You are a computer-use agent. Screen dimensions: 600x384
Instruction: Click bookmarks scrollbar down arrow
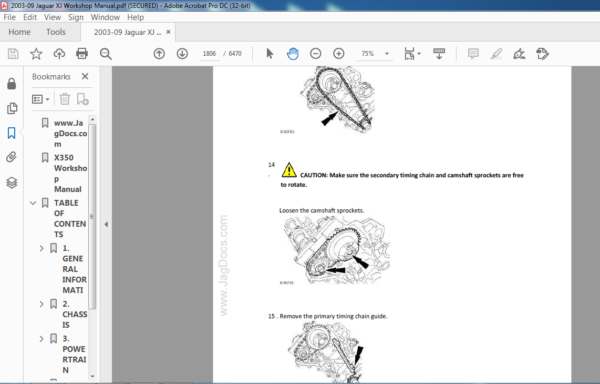92,376
